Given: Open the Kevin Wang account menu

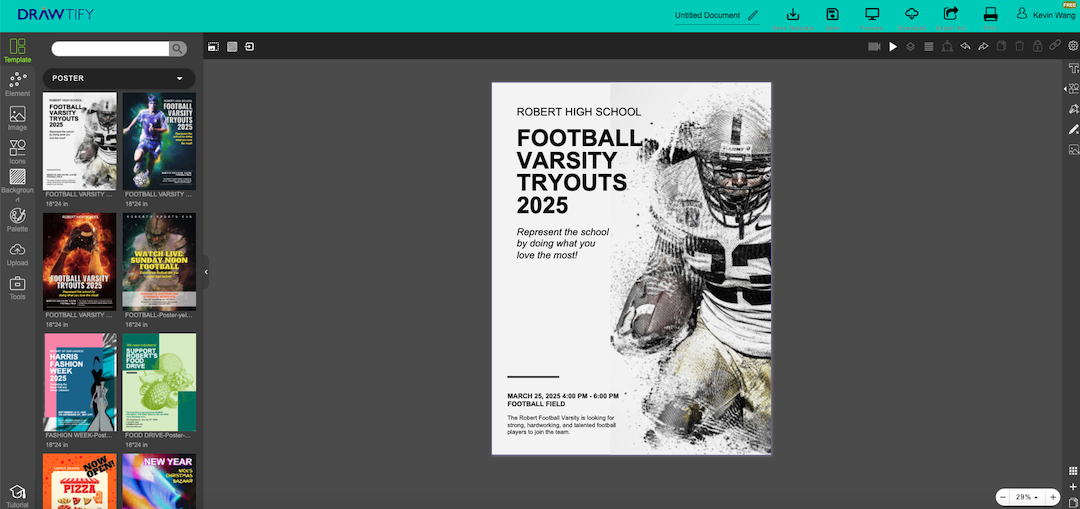Looking at the screenshot, I should pyautogui.click(x=1048, y=14).
